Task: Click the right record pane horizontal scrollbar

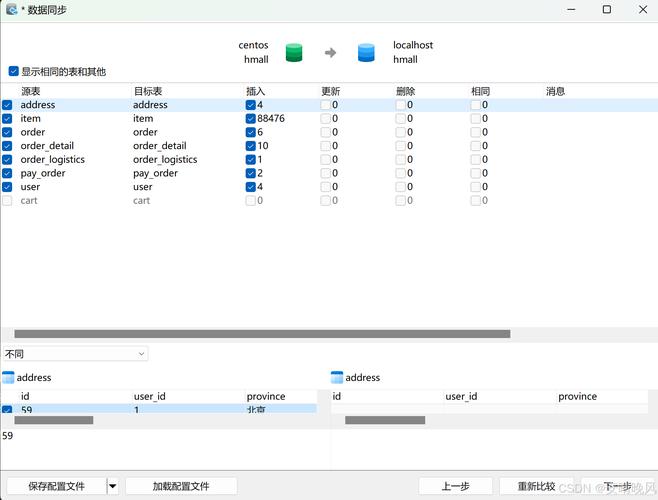Action: click(x=385, y=420)
